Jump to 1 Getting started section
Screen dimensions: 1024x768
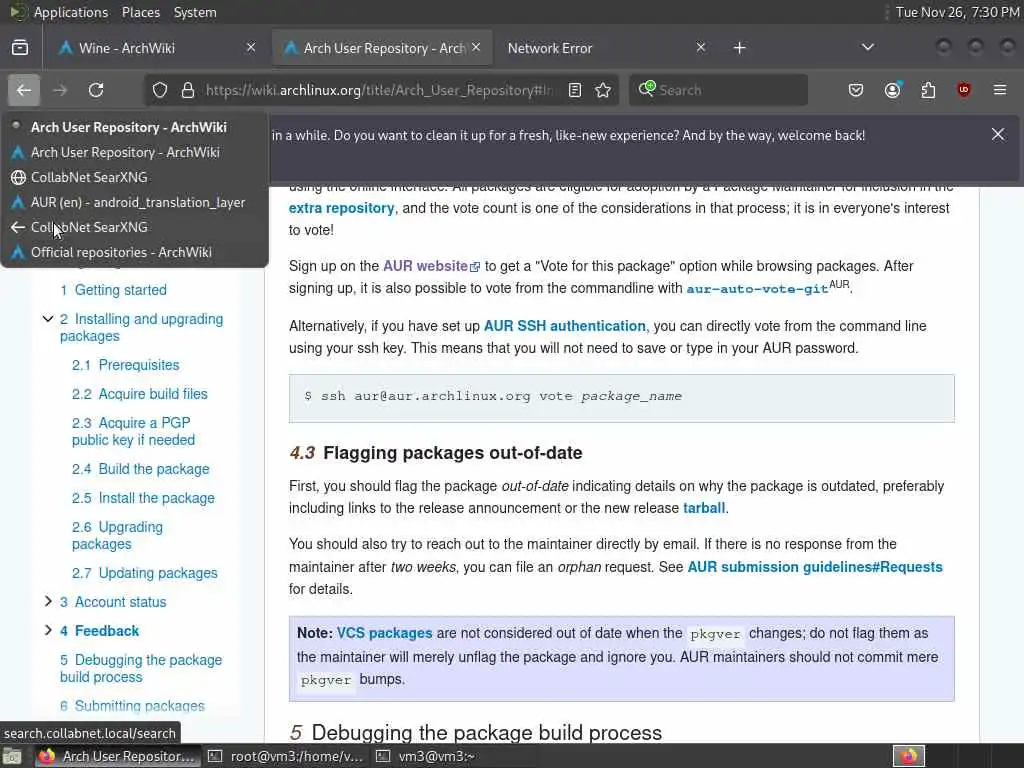[113, 290]
